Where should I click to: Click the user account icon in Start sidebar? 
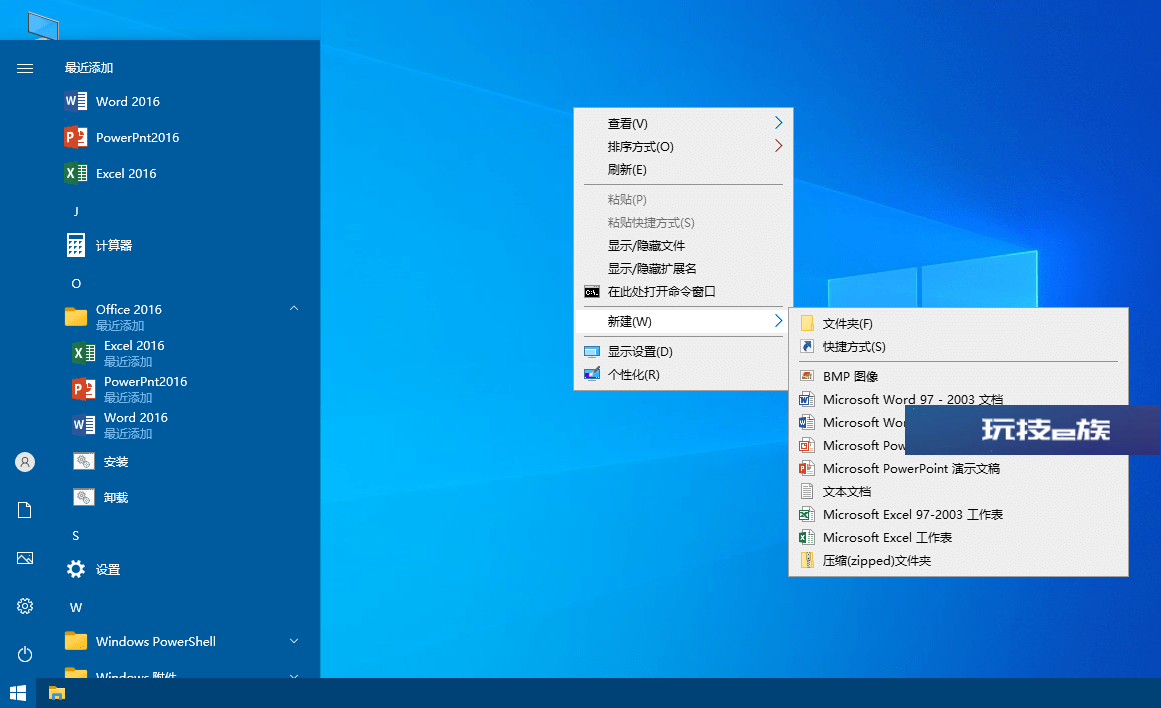click(x=24, y=462)
